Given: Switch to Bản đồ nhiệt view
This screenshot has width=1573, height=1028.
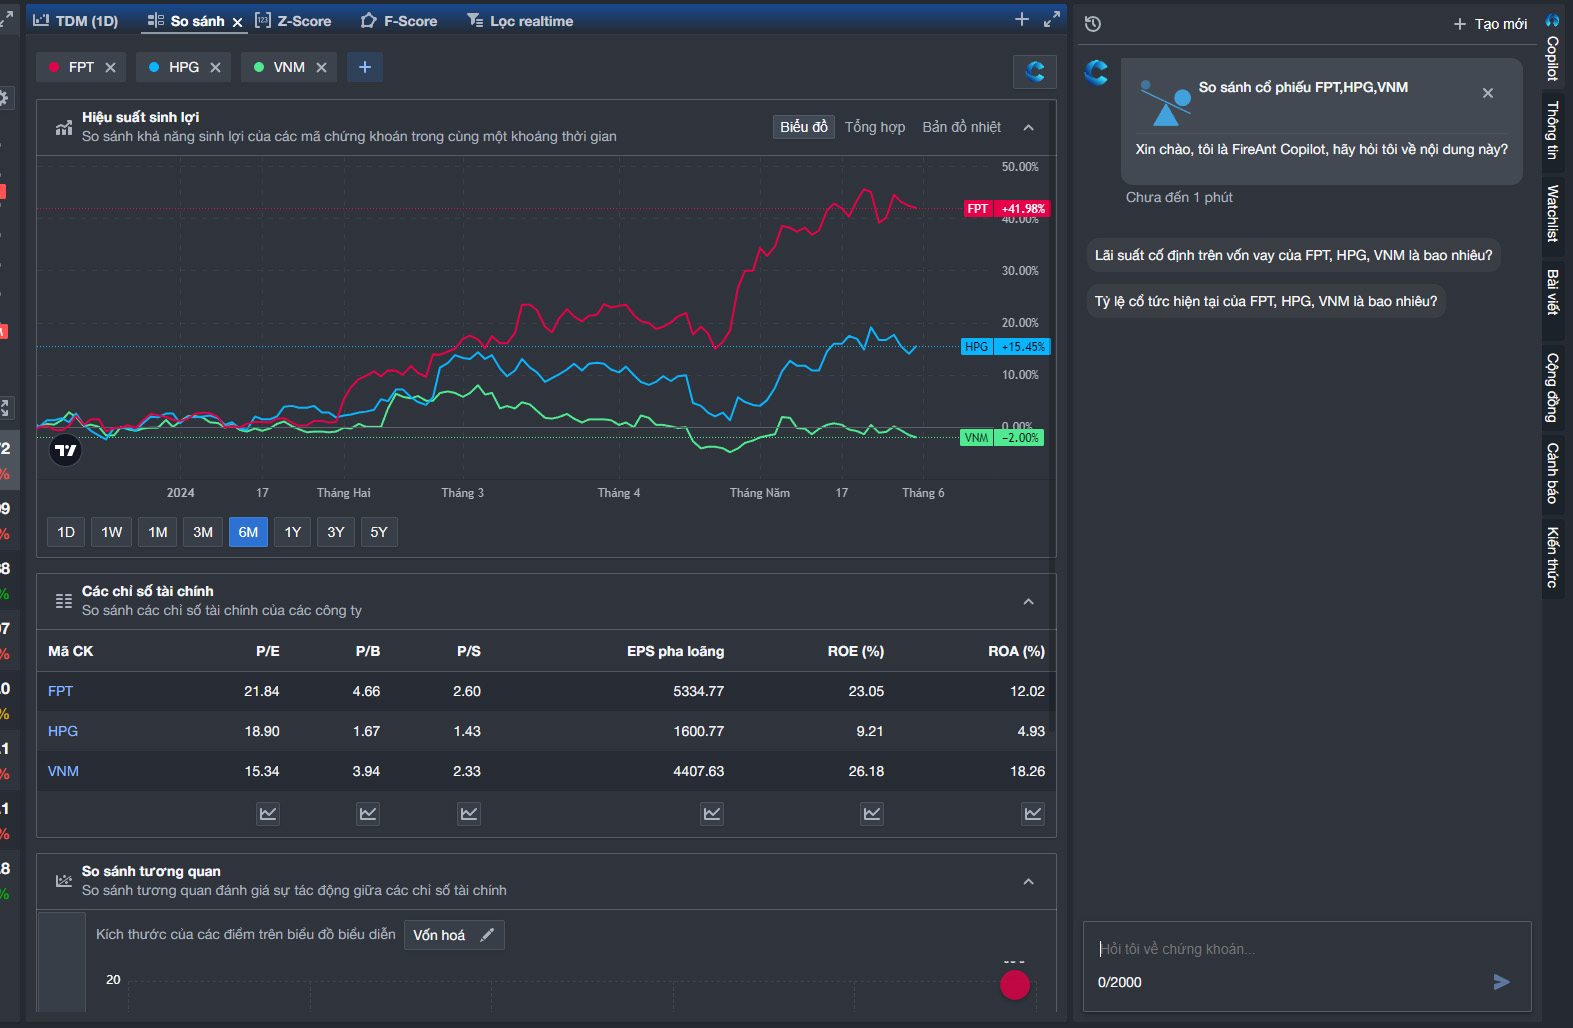Looking at the screenshot, I should pos(961,127).
